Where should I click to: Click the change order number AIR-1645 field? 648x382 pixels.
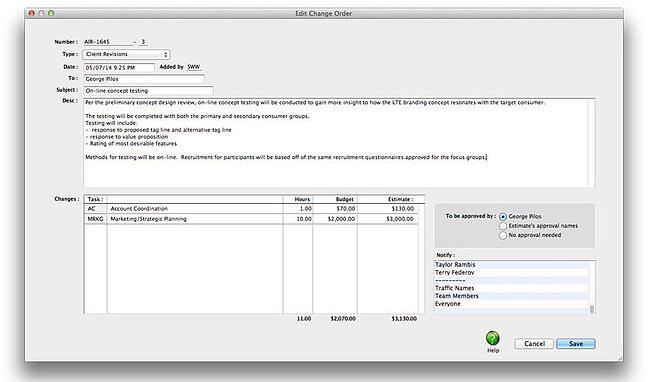[108, 42]
